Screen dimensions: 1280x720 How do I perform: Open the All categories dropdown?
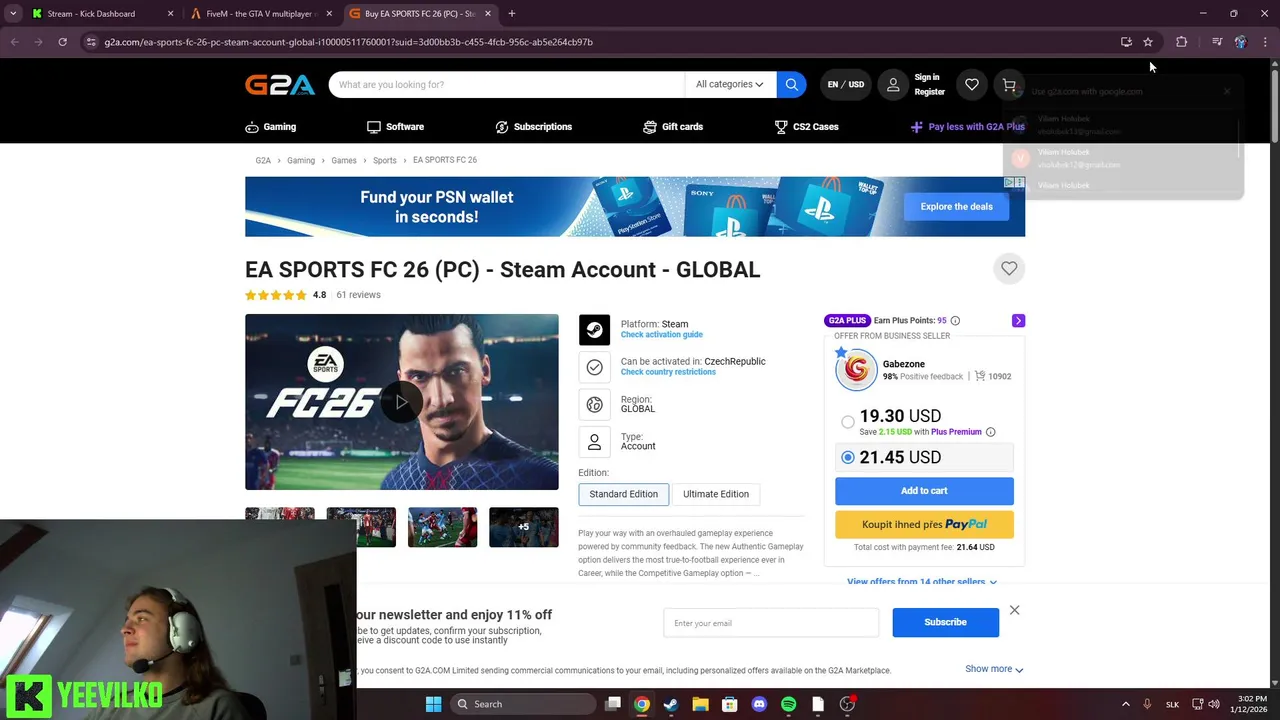(x=729, y=84)
